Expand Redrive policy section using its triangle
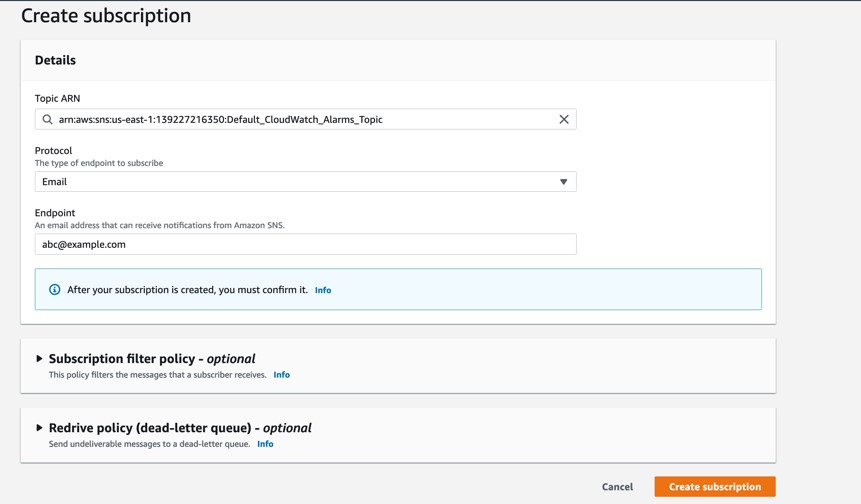The width and height of the screenshot is (861, 504). (39, 428)
